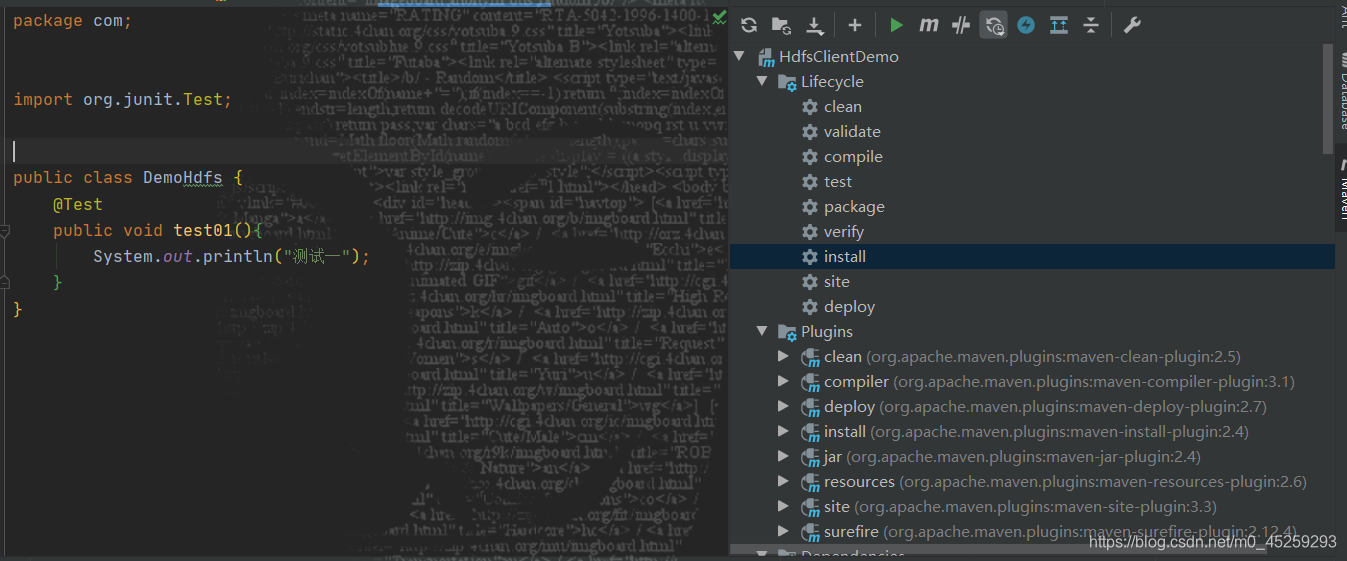The height and width of the screenshot is (561, 1347).
Task: Toggle Maven offline mode
Action: point(961,26)
